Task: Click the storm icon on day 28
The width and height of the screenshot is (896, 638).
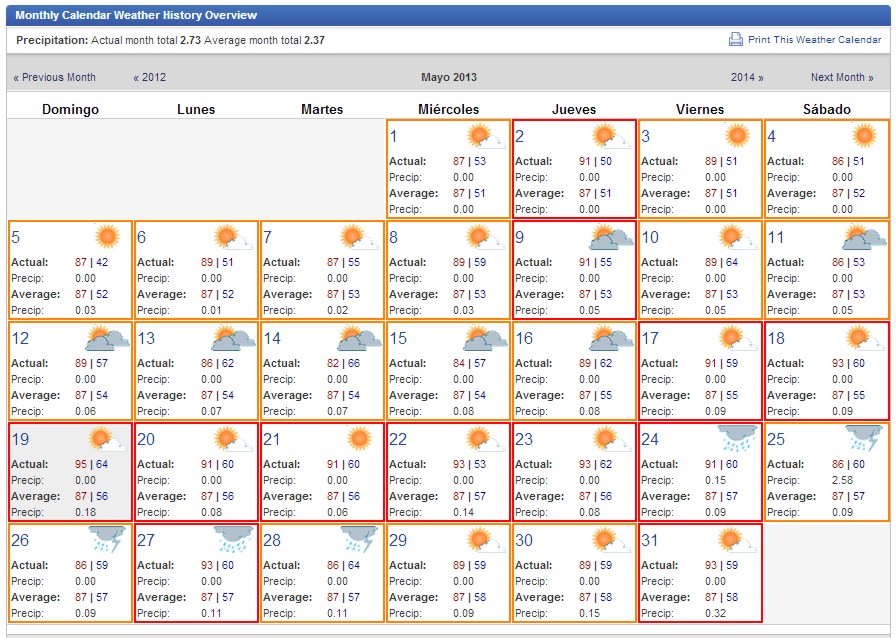Action: 359,540
